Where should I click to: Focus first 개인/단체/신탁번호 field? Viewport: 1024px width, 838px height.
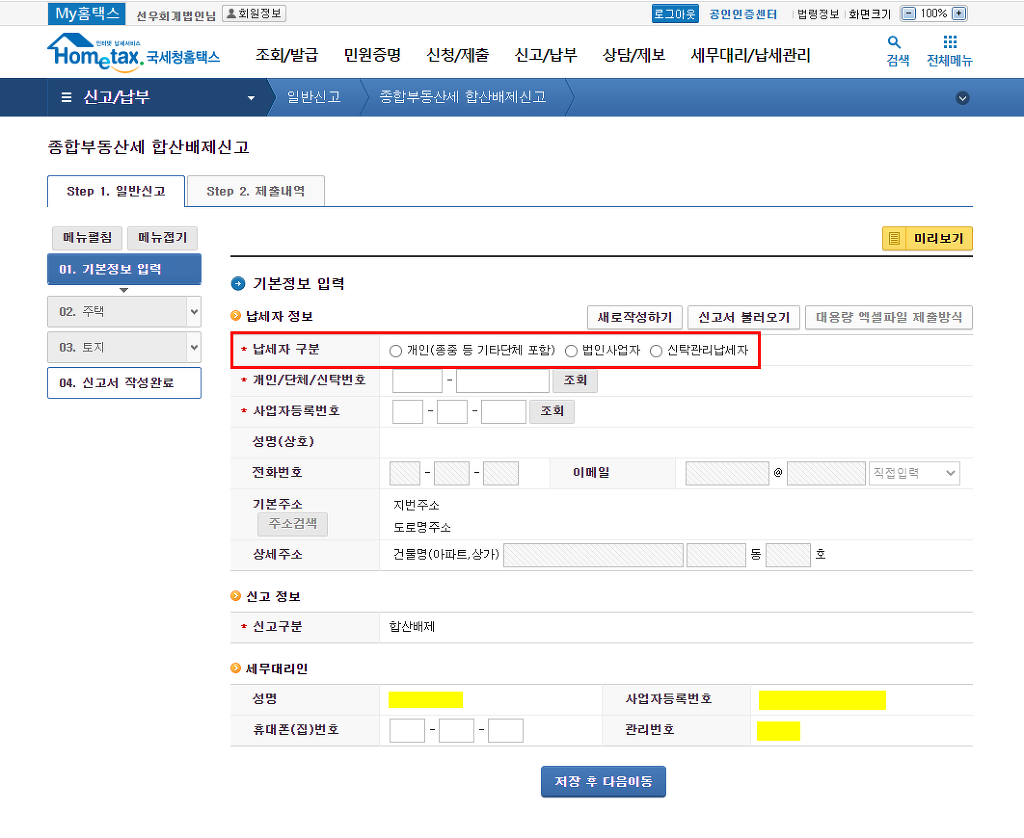(x=417, y=381)
